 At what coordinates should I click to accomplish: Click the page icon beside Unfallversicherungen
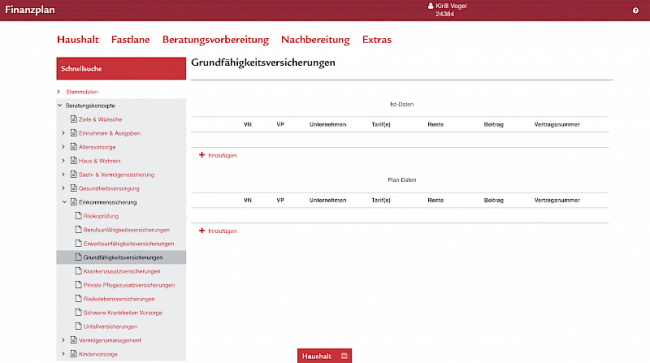click(78, 326)
